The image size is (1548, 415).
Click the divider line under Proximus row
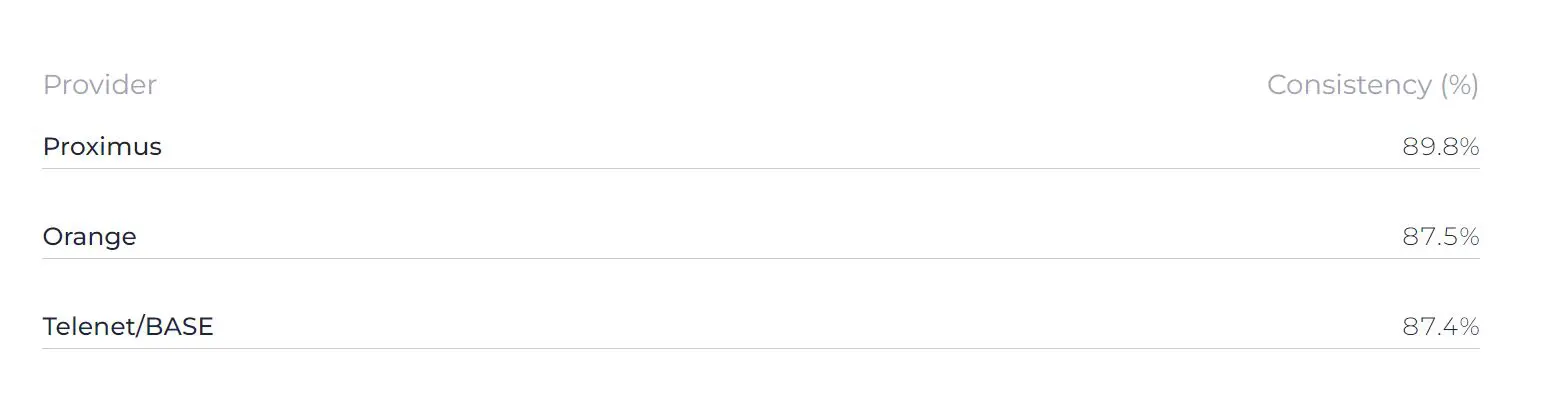[761, 168]
